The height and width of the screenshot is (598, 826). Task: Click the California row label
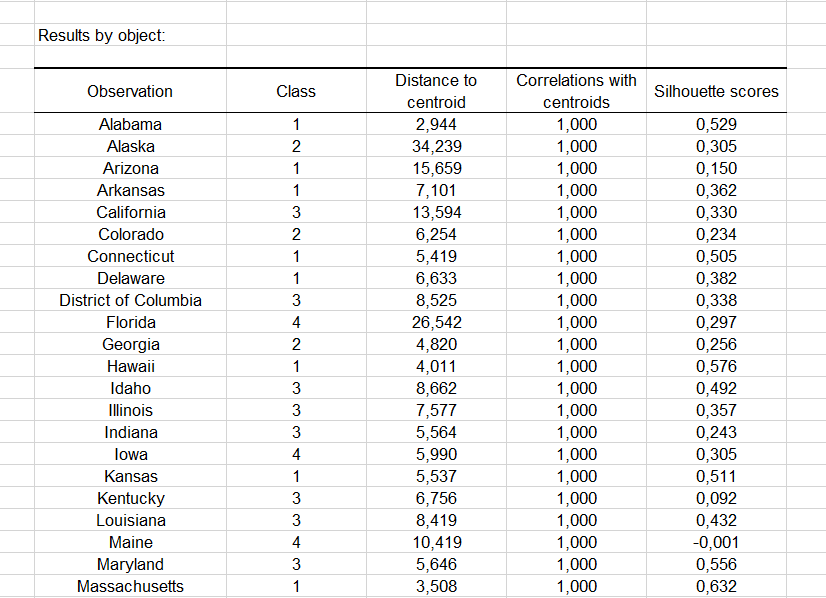pyautogui.click(x=130, y=213)
